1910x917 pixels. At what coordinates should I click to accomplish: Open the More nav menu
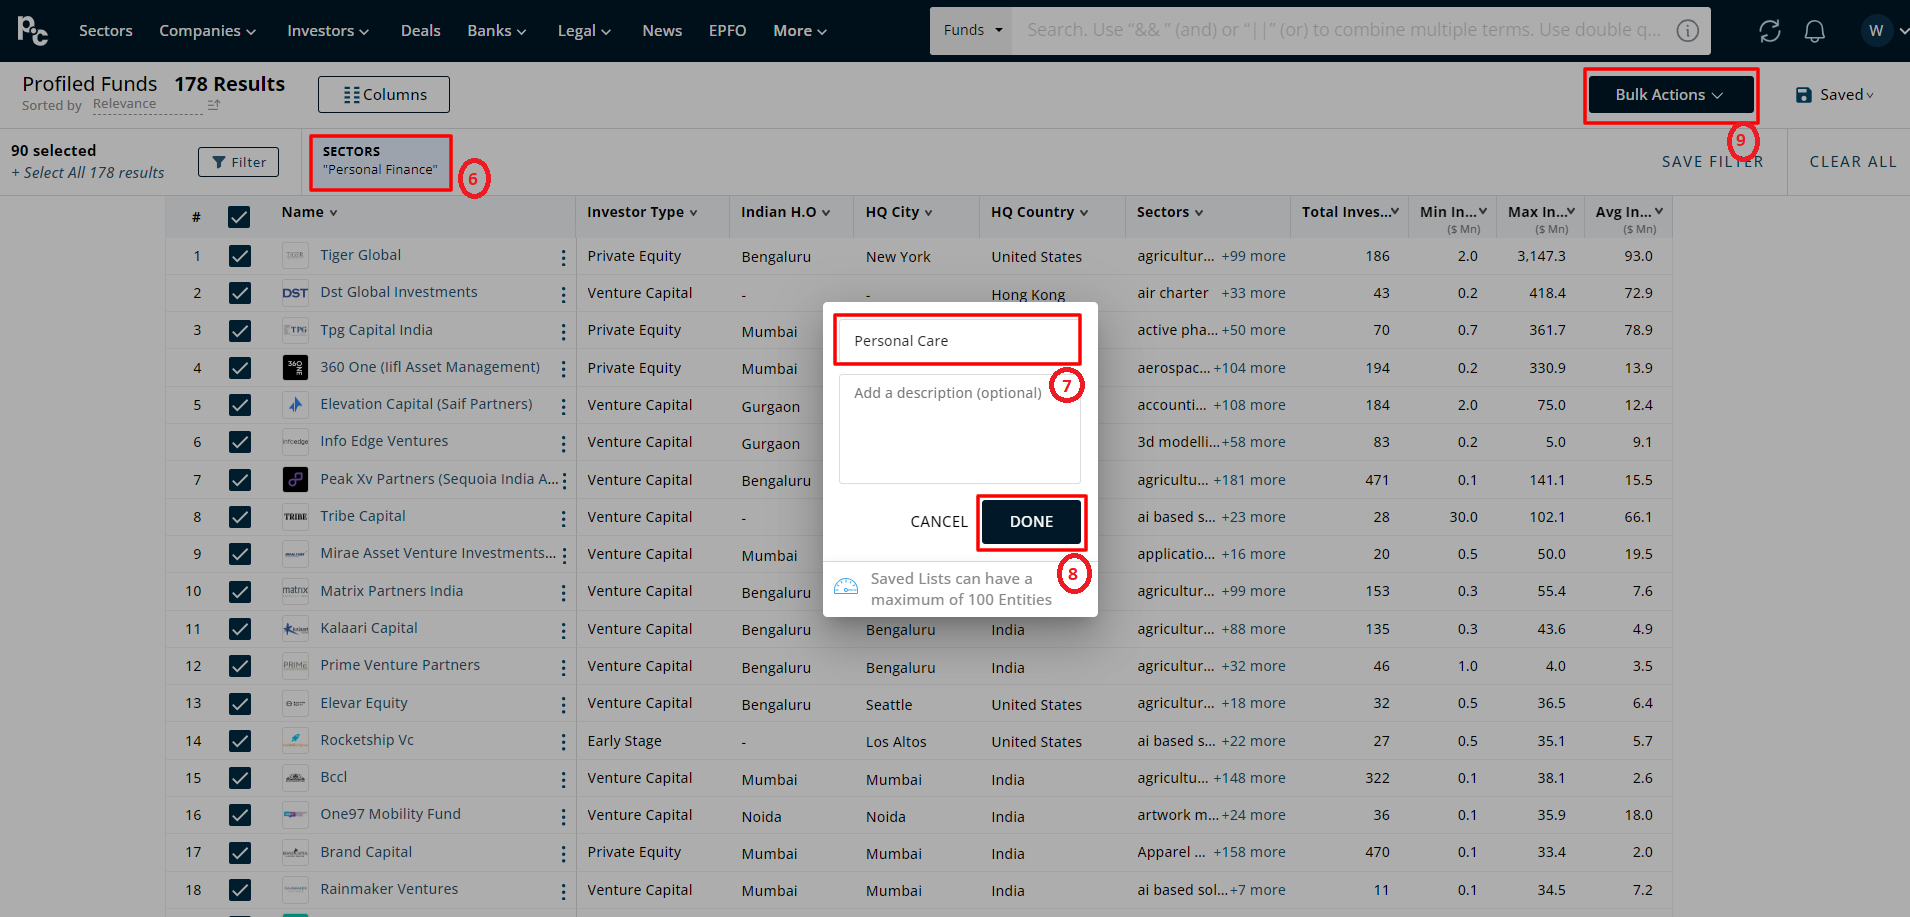pos(800,31)
